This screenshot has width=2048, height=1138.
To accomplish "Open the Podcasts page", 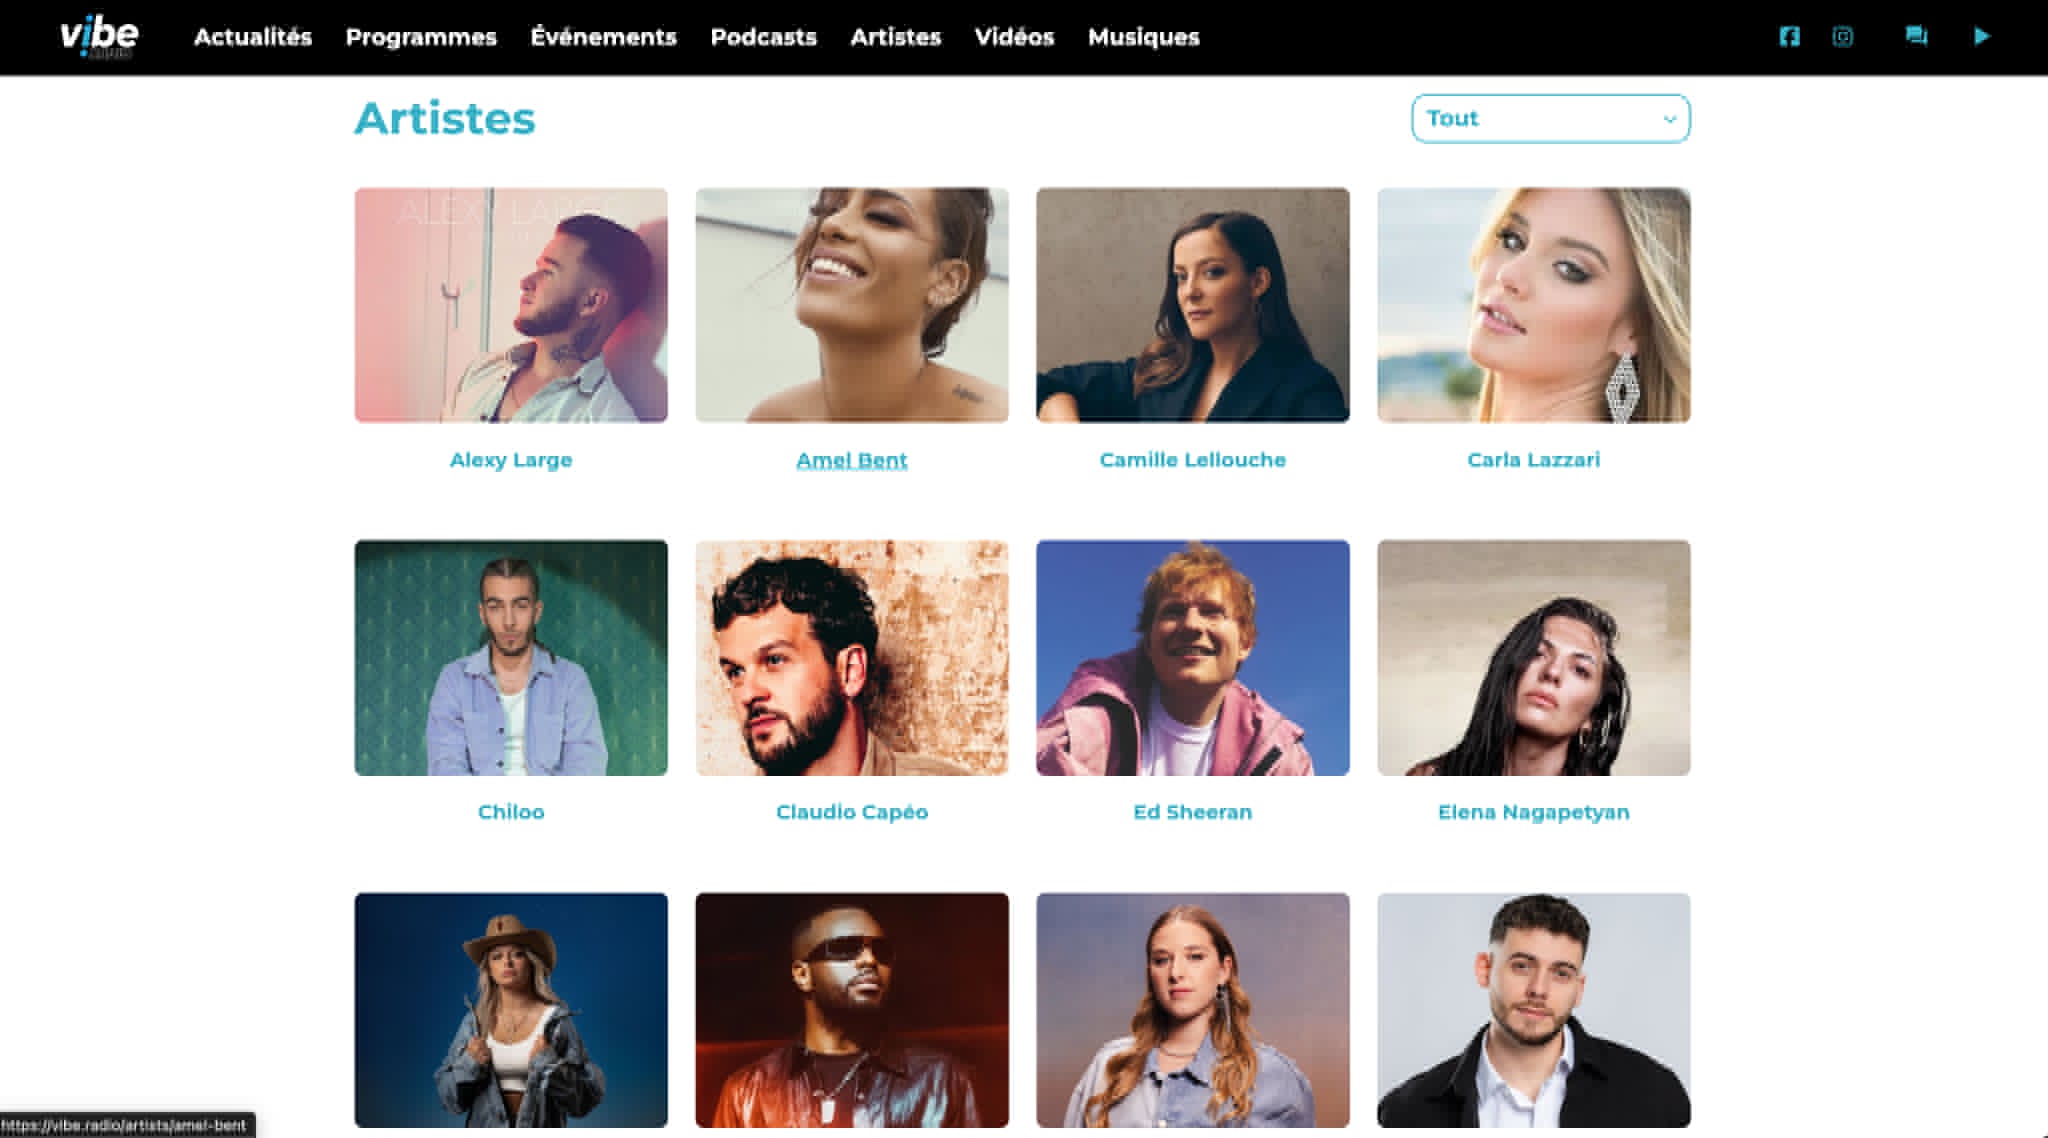I will 763,37.
